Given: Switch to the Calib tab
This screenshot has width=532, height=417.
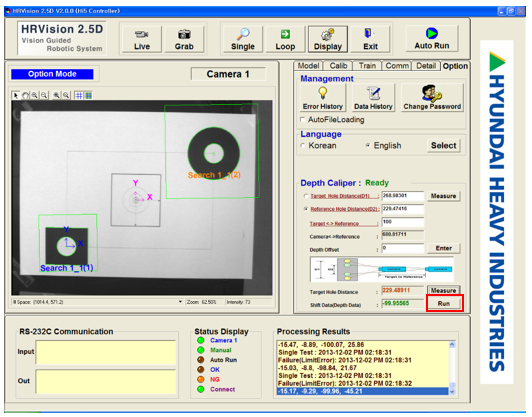Looking at the screenshot, I should (338, 66).
